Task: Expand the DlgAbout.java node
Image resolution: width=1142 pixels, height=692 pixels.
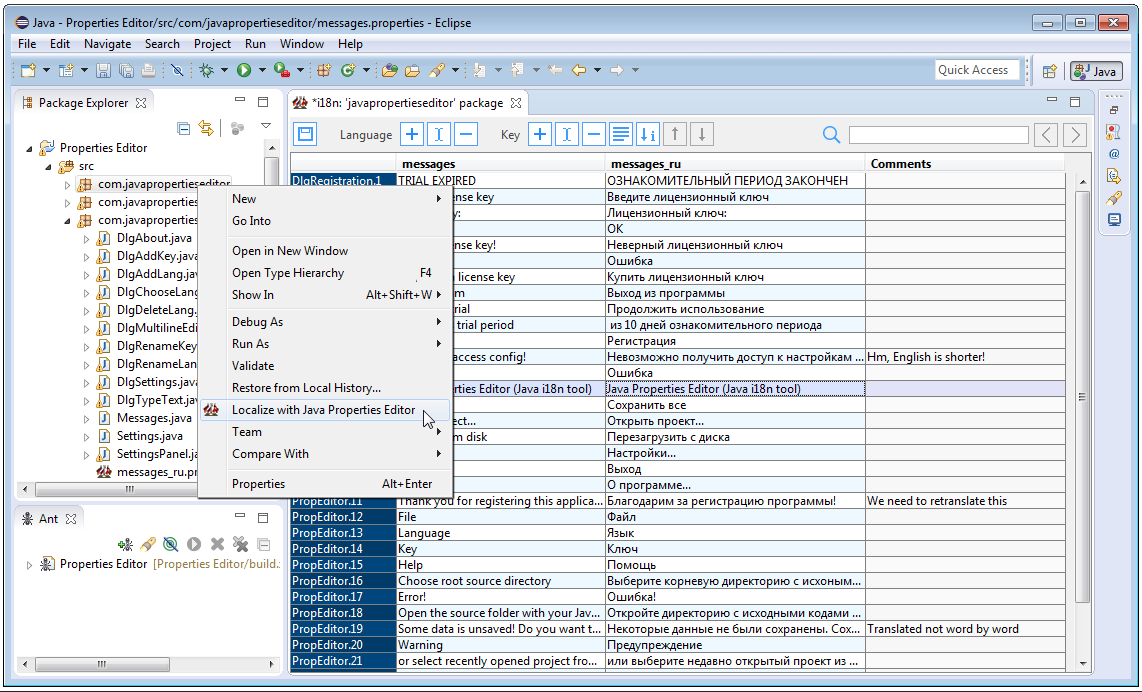Action: [x=85, y=238]
